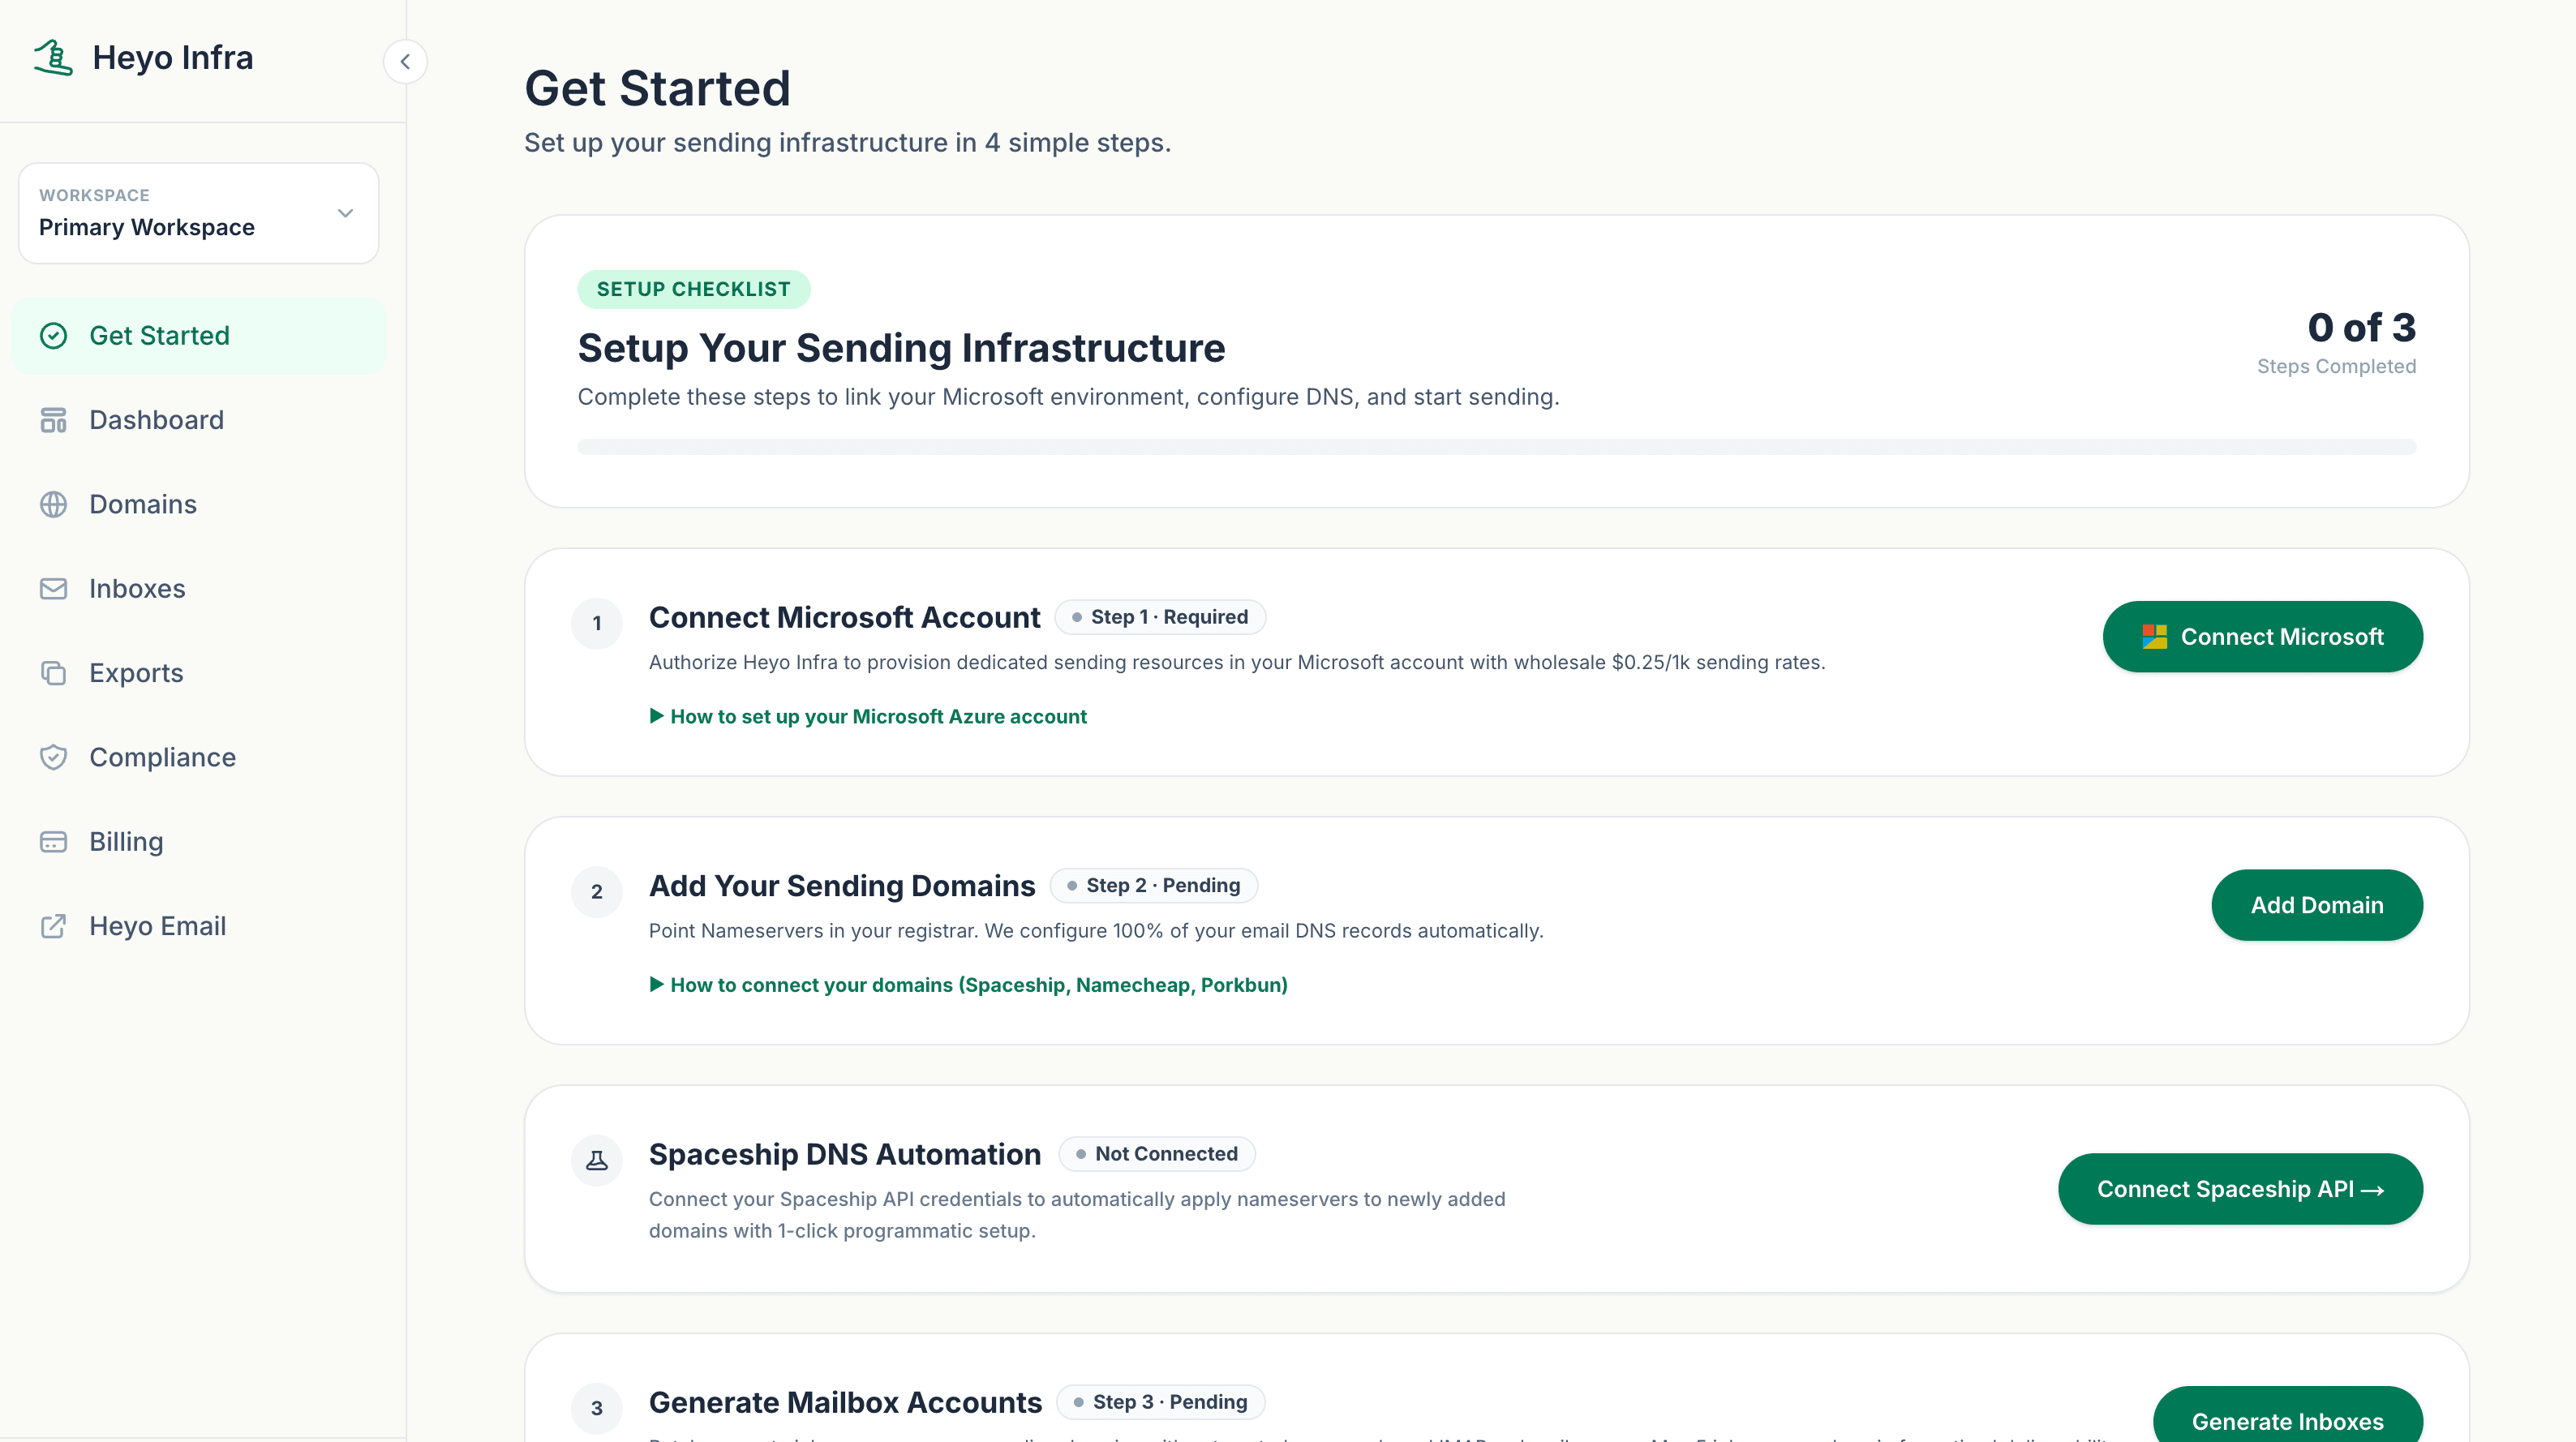Click the step 1 number badge
This screenshot has width=2576, height=1442.
pos(597,624)
